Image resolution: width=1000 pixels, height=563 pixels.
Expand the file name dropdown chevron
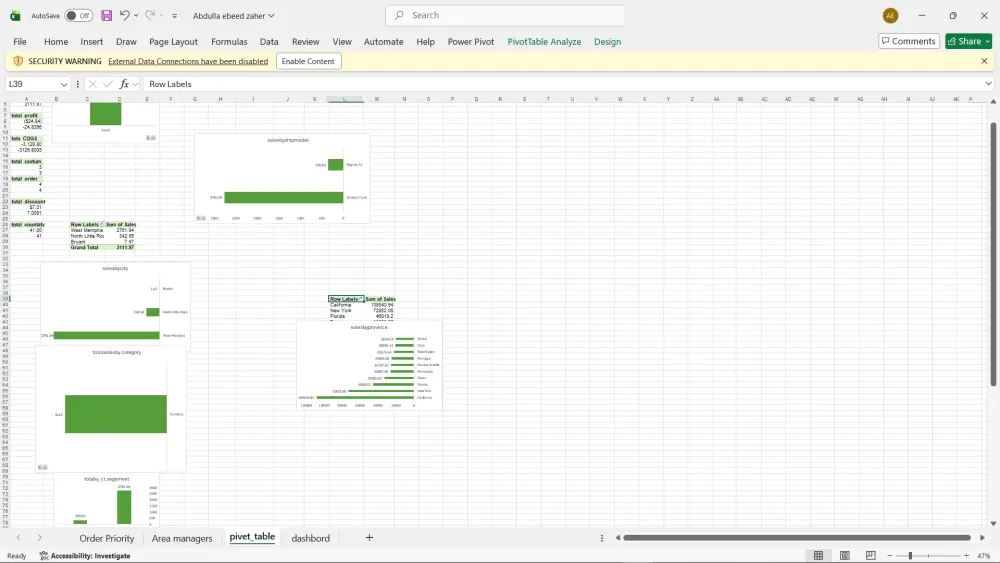271,16
